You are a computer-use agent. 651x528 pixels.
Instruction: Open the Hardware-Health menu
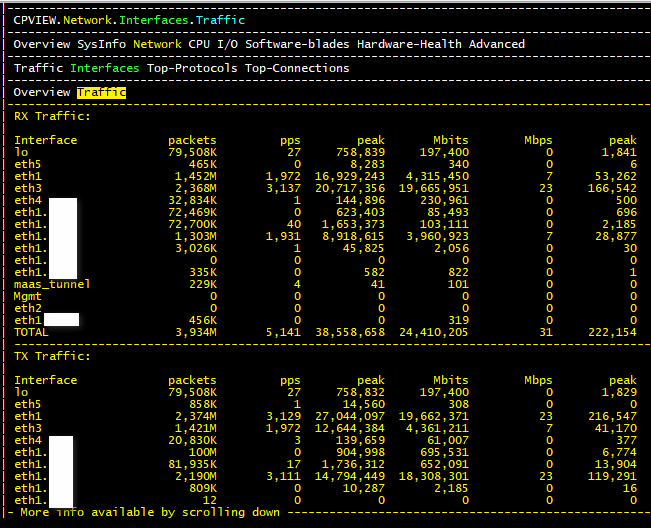click(x=409, y=44)
